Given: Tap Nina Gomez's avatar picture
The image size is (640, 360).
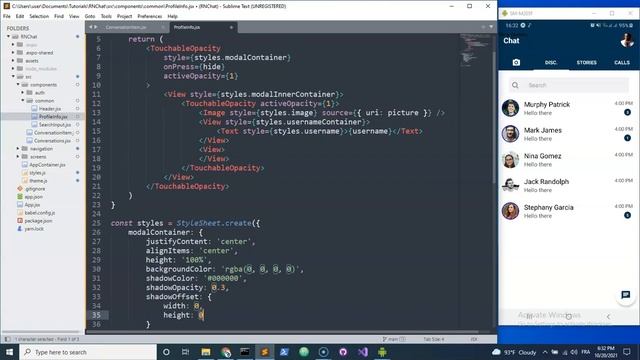Looking at the screenshot, I should (510, 160).
